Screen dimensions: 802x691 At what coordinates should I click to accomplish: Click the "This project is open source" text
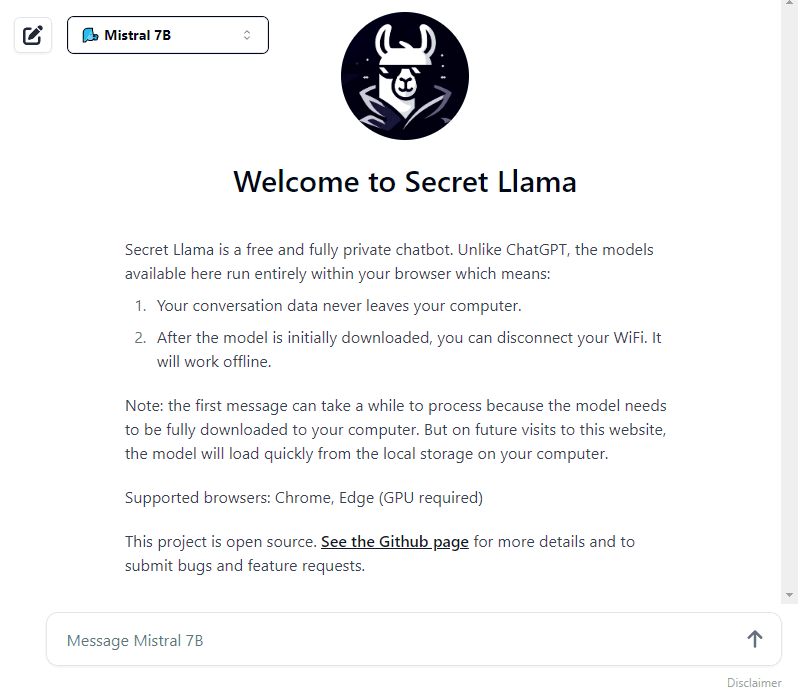(x=220, y=542)
